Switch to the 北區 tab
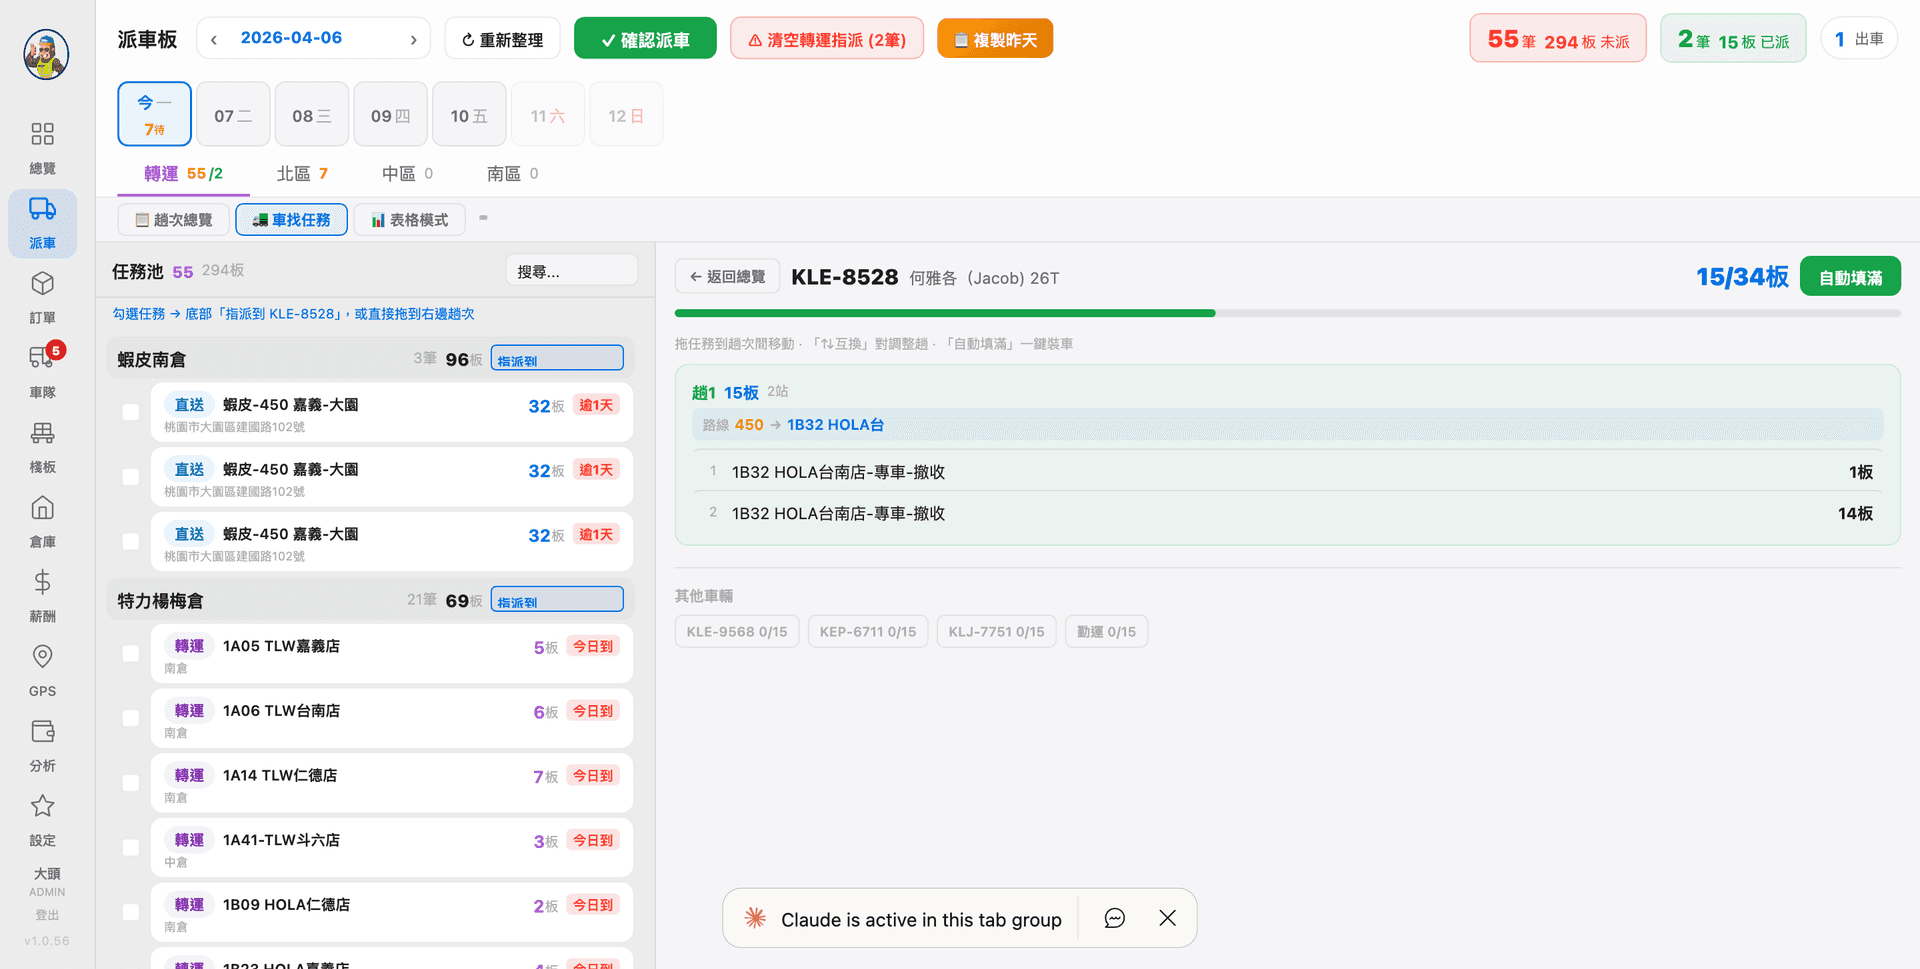This screenshot has width=1920, height=969. tap(301, 173)
